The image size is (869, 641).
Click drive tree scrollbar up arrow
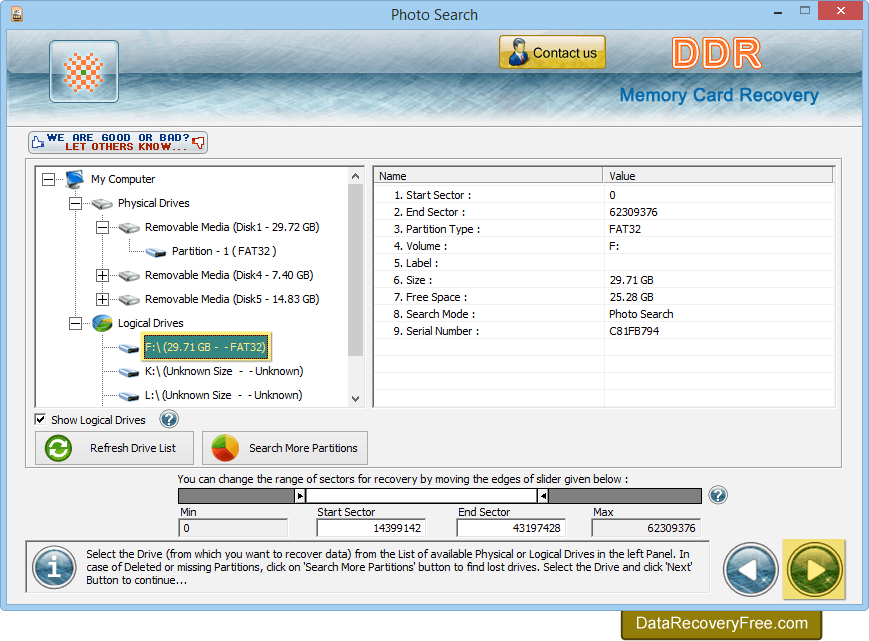(356, 176)
